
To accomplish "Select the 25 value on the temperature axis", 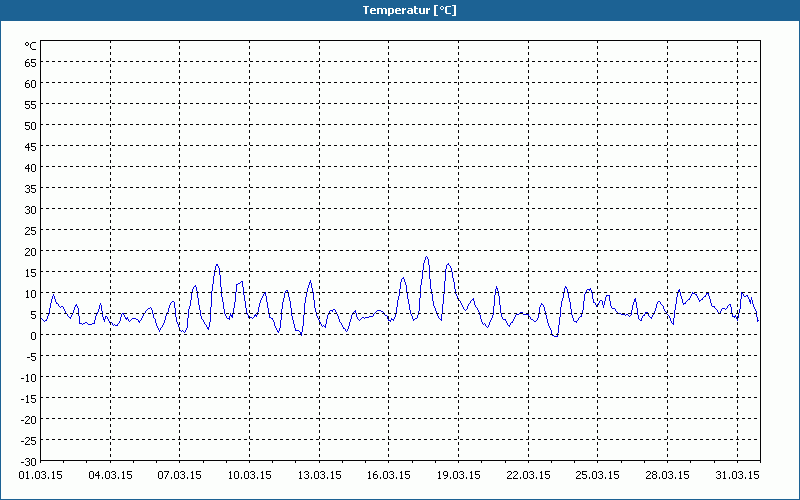I will [x=31, y=231].
